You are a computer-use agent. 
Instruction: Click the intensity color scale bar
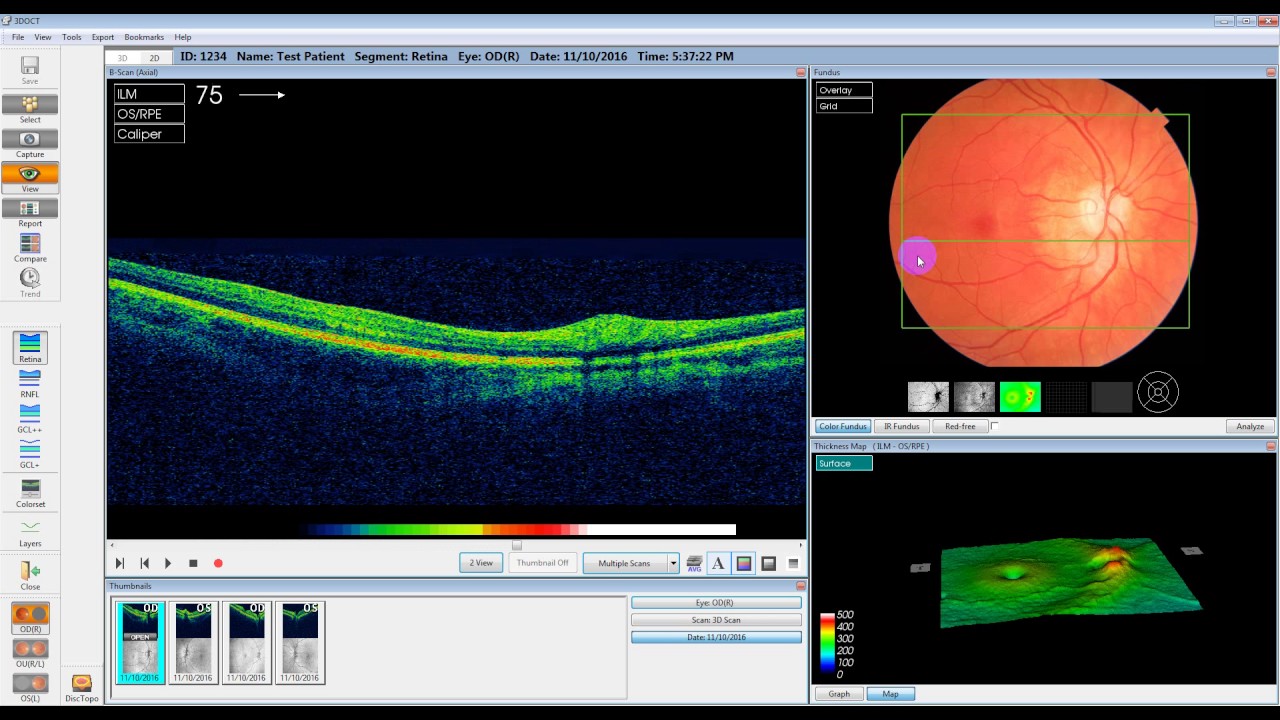[x=521, y=530]
